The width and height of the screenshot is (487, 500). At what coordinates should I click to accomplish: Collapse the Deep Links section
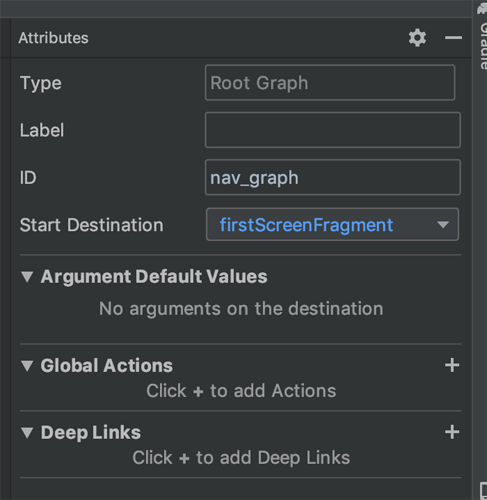pyautogui.click(x=27, y=433)
